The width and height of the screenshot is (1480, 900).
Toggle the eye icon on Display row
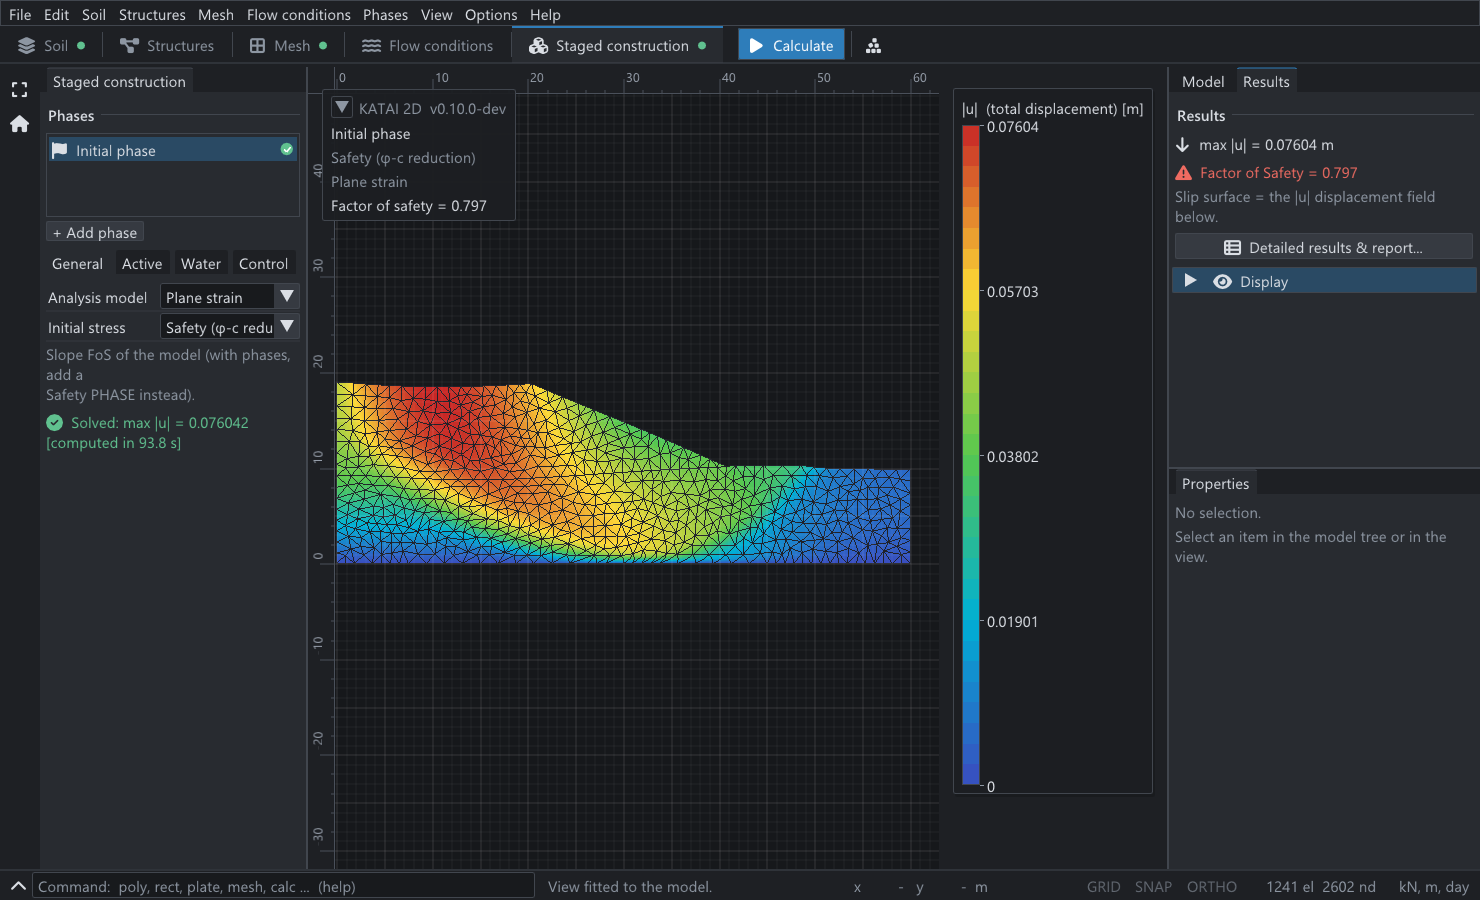pyautogui.click(x=1222, y=282)
